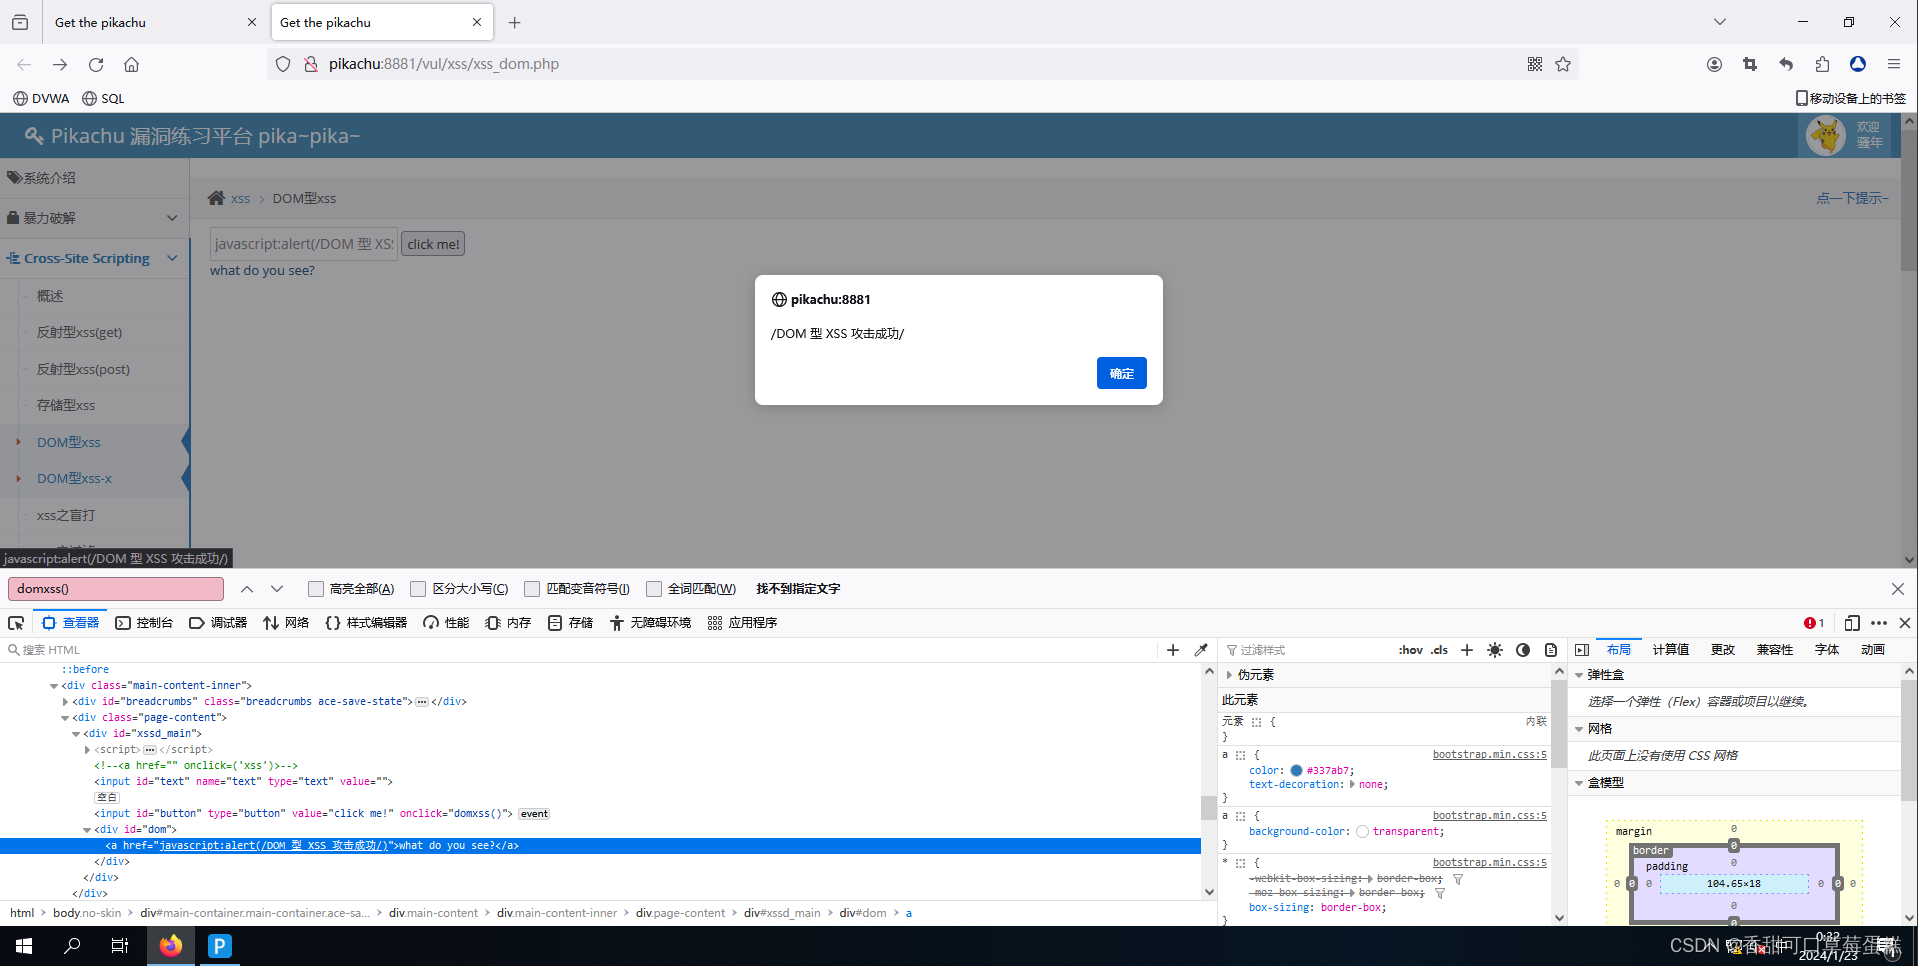
Task: Open the DVWA bookmark
Action: pyautogui.click(x=41, y=98)
